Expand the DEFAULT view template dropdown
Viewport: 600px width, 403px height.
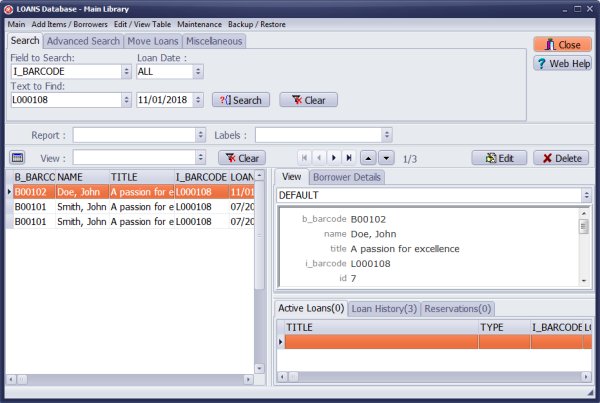tap(586, 195)
